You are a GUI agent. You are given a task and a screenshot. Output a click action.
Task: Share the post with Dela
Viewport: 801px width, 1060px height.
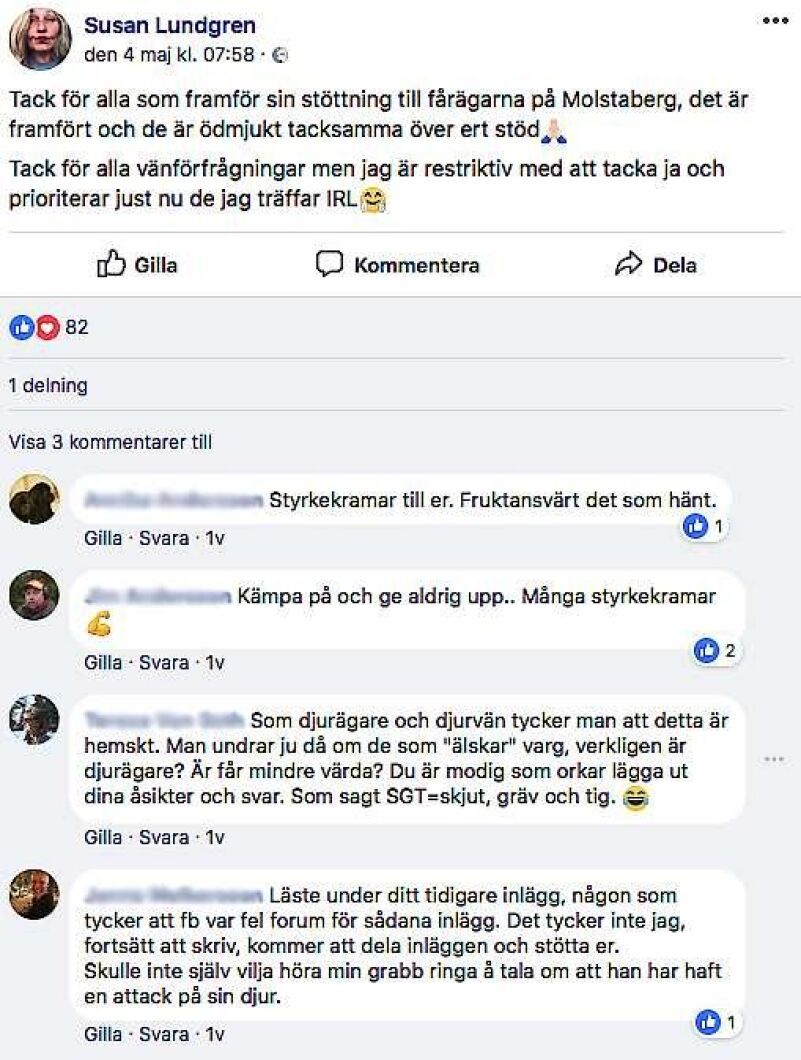[x=656, y=265]
